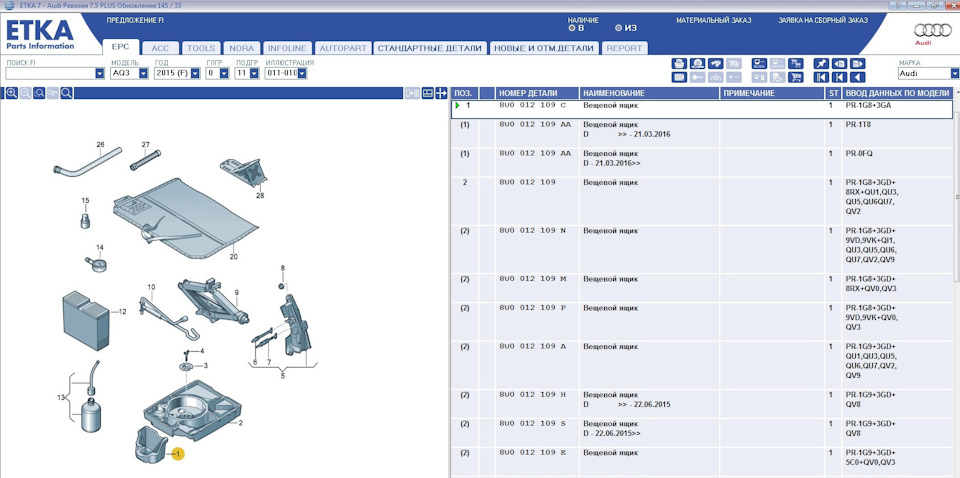Select part row 8U0 012 109 E
This screenshot has height=478, width=960.
coord(702,461)
